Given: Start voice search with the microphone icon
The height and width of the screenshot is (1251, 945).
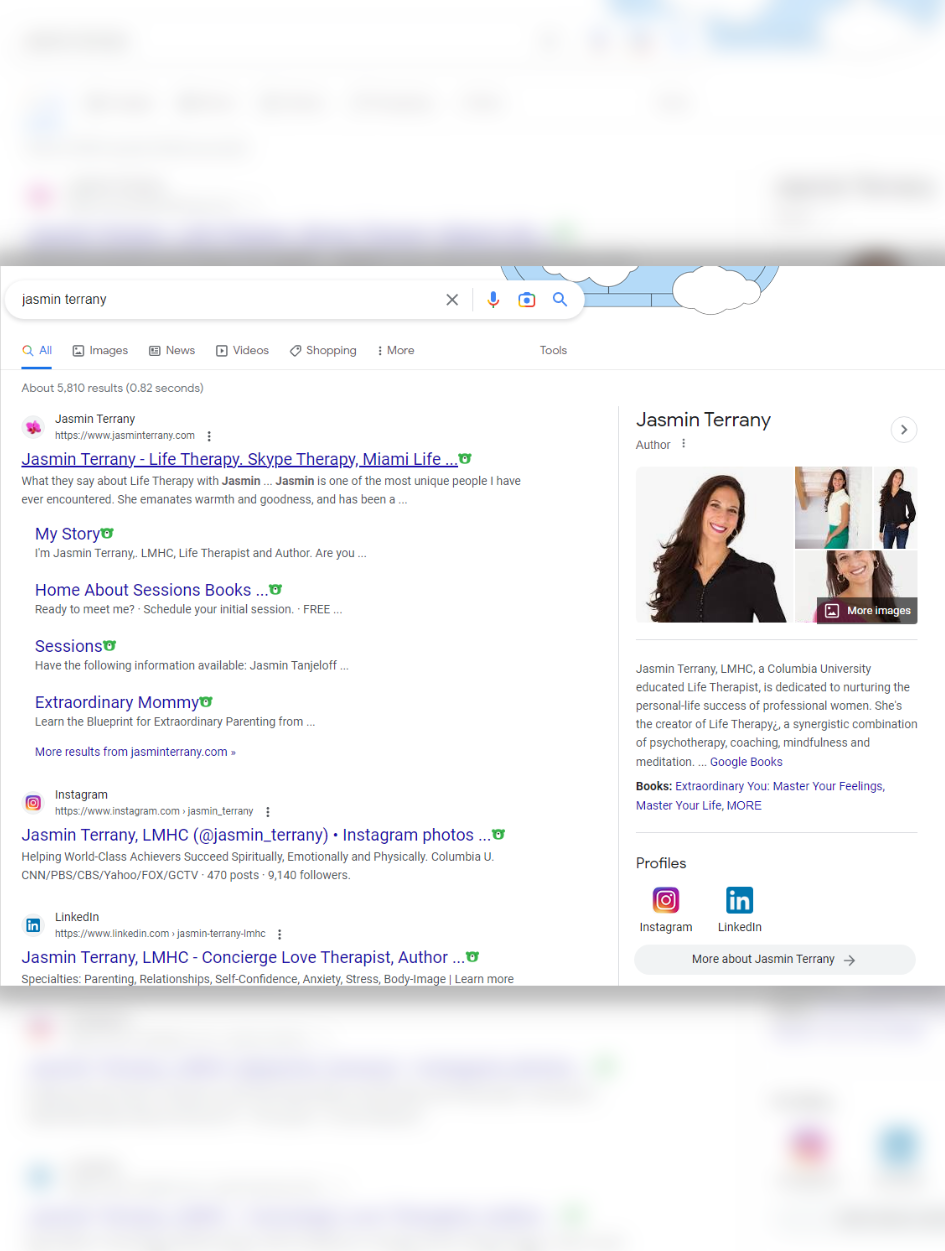Looking at the screenshot, I should point(493,300).
